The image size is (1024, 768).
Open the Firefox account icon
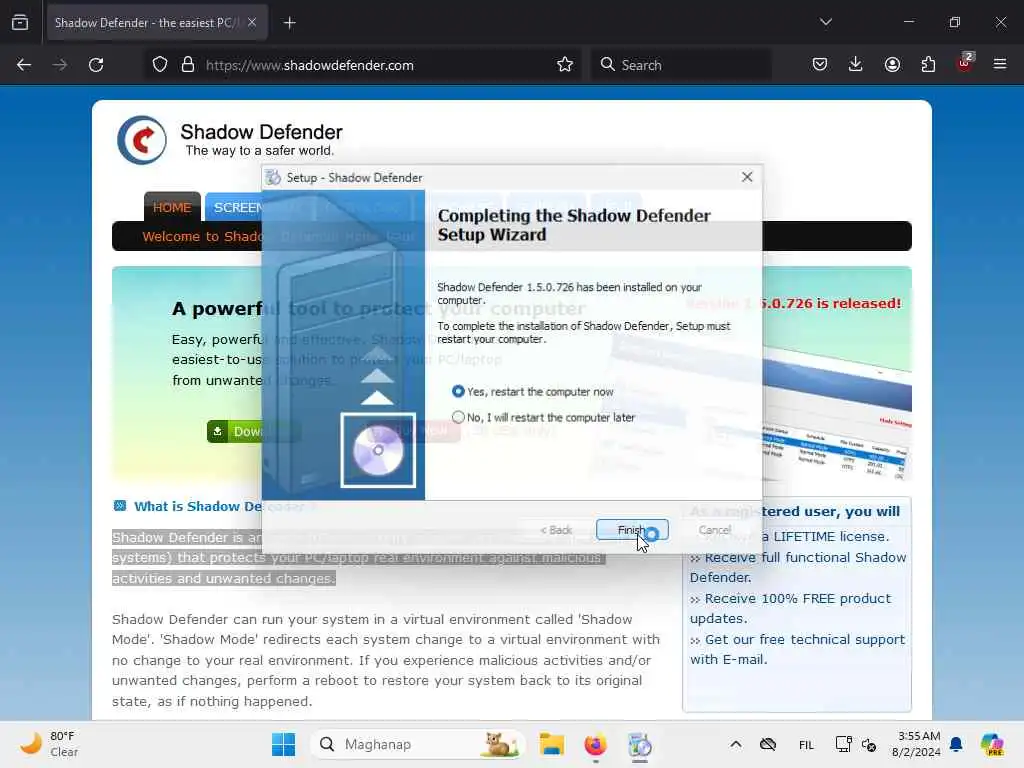pyautogui.click(x=892, y=64)
